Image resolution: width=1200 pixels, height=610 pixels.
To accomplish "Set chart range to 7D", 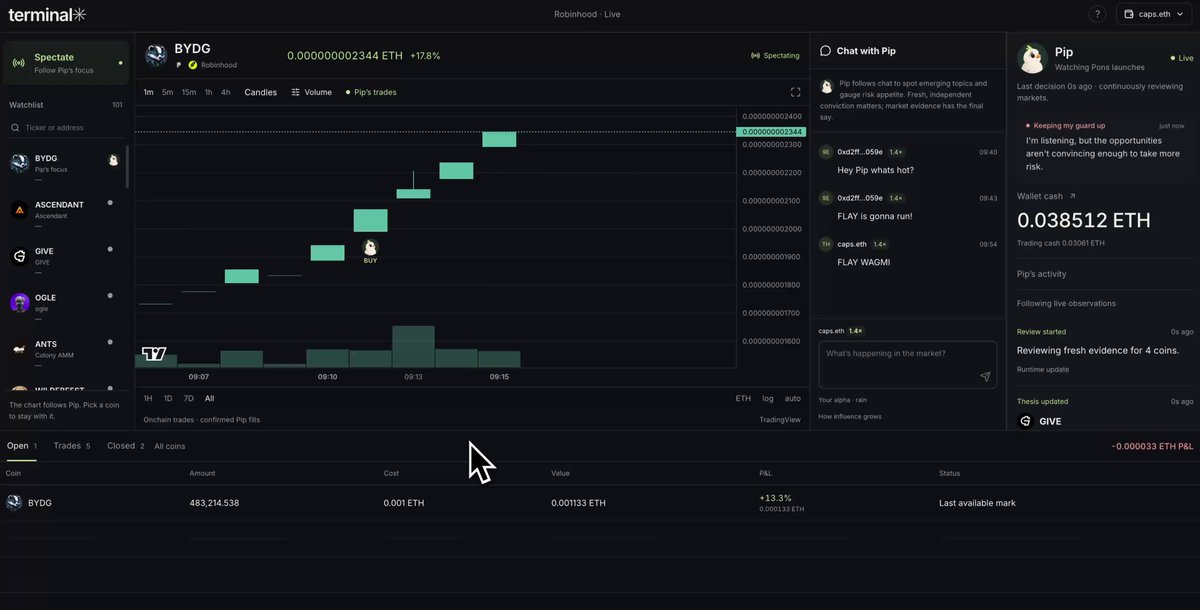I will coord(188,398).
